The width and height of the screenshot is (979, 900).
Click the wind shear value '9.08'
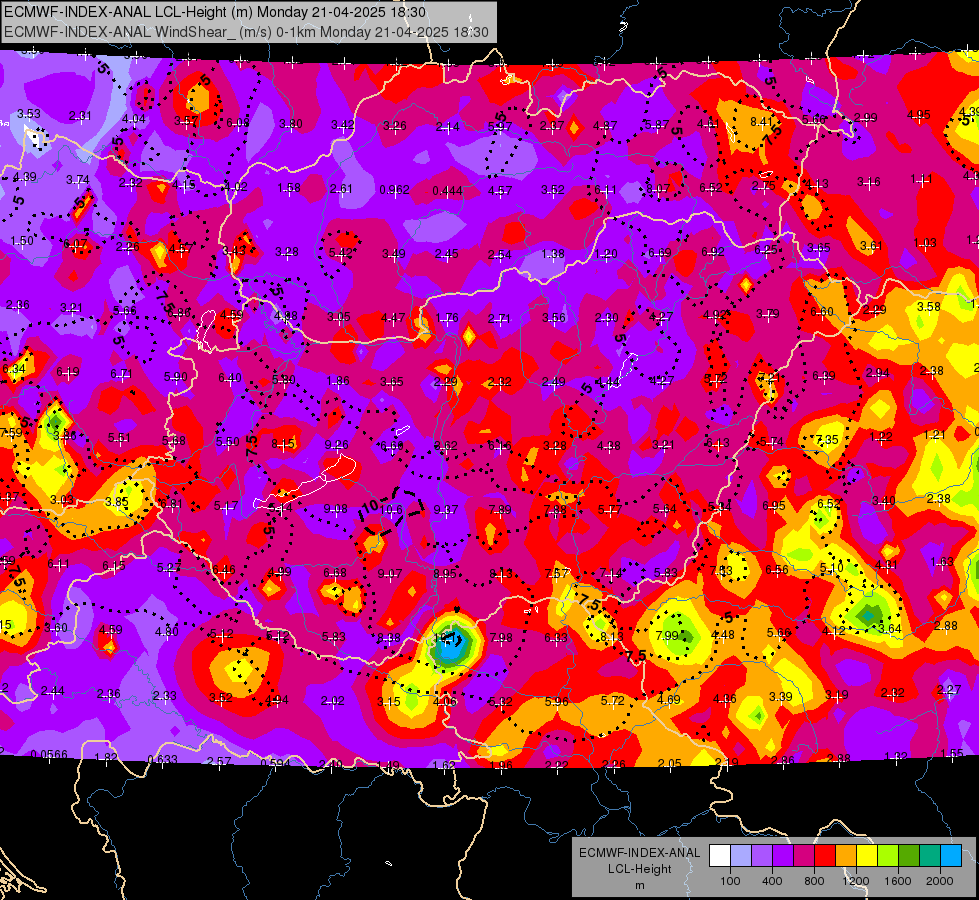(x=335, y=509)
